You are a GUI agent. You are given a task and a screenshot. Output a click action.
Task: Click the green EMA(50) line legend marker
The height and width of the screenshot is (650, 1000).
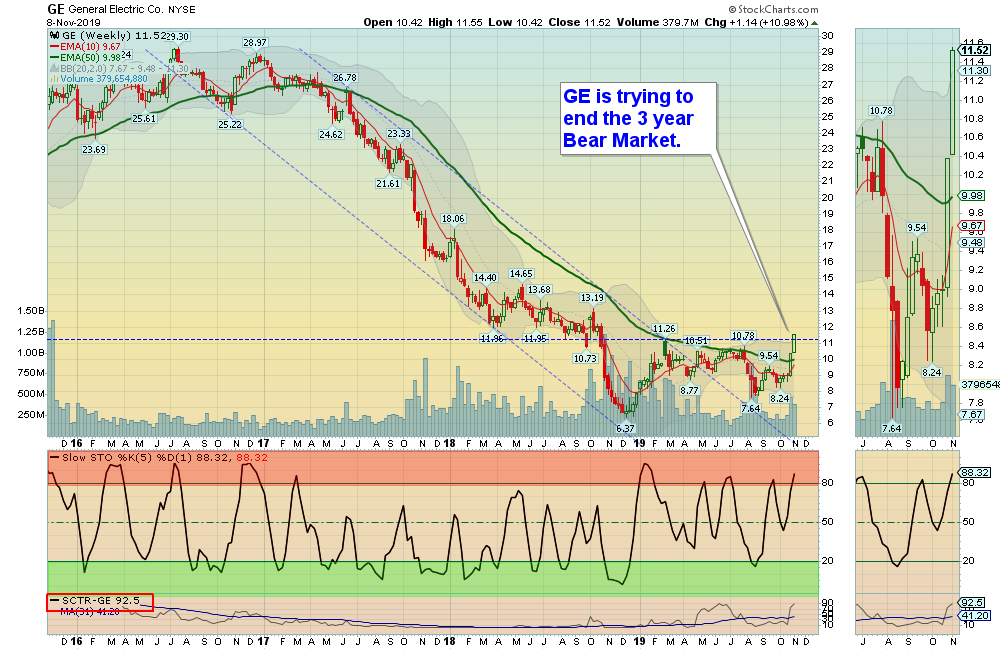[55, 56]
